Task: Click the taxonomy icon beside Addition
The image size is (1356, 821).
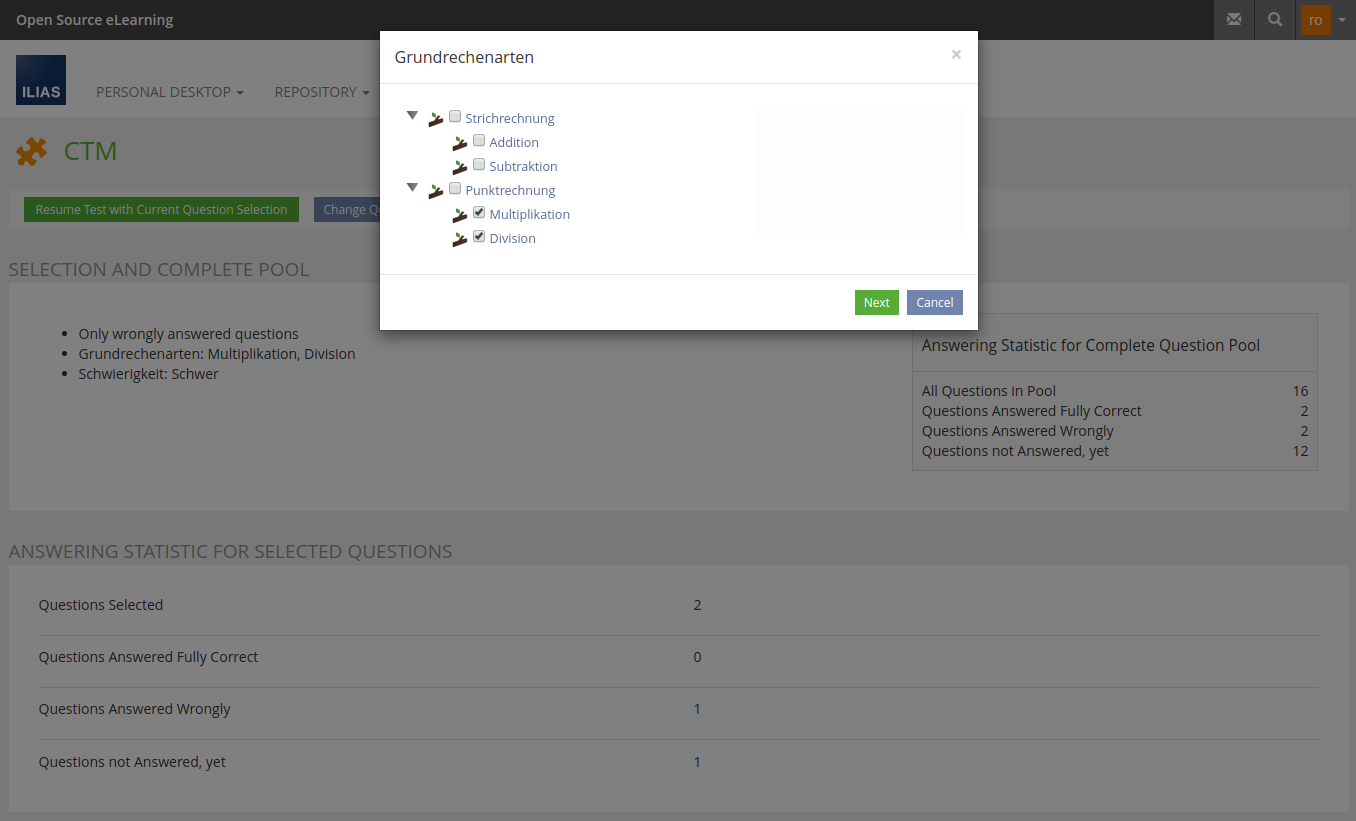Action: [x=460, y=143]
